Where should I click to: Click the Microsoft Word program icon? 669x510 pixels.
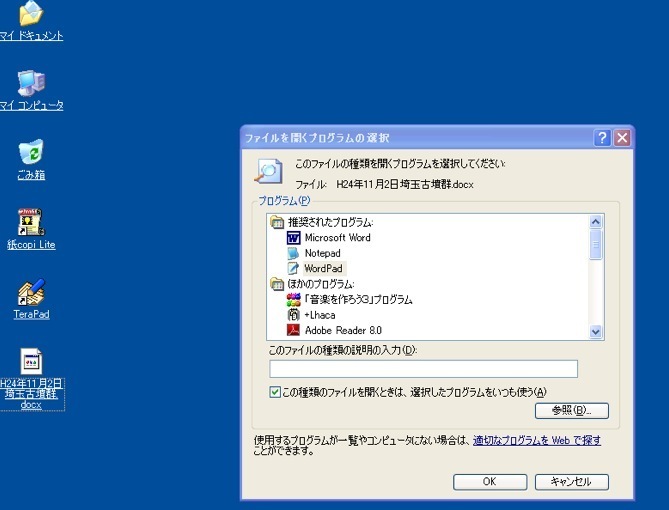coord(293,238)
